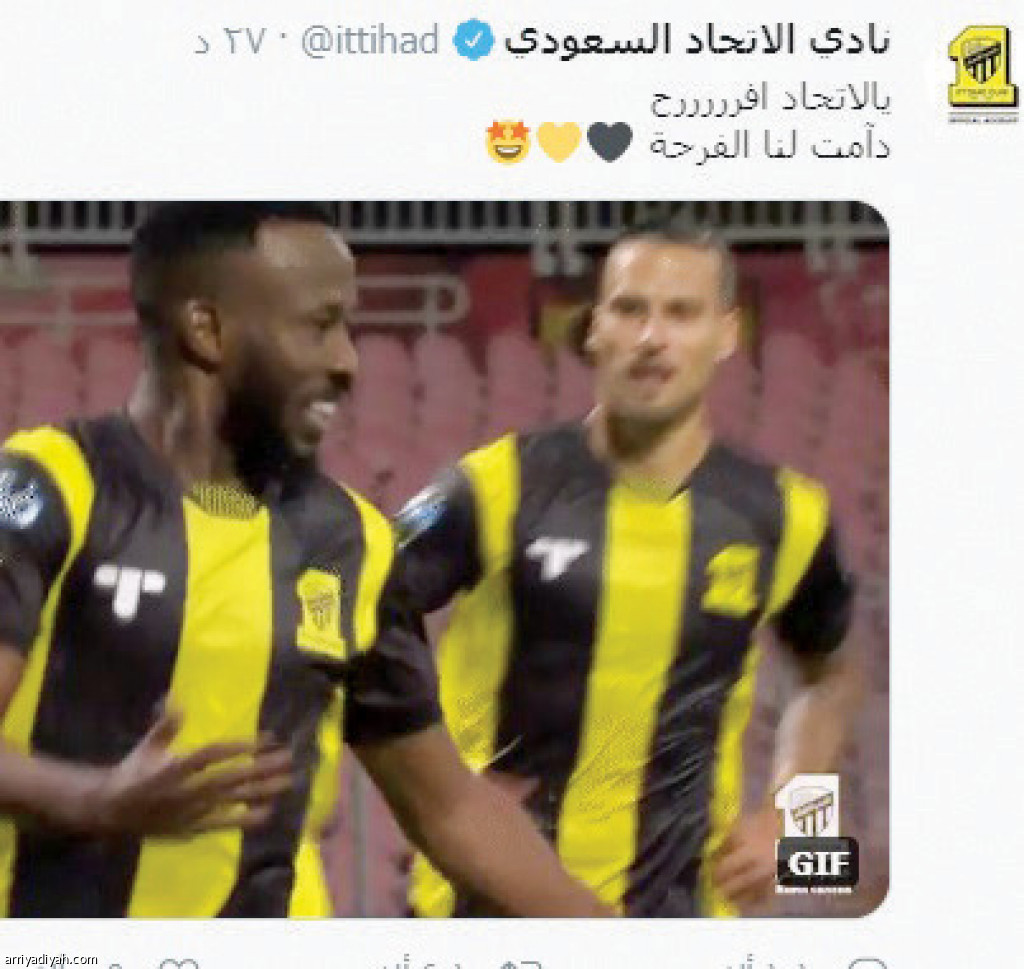
Task: Click the partially visible like heart icon
Action: 178,962
